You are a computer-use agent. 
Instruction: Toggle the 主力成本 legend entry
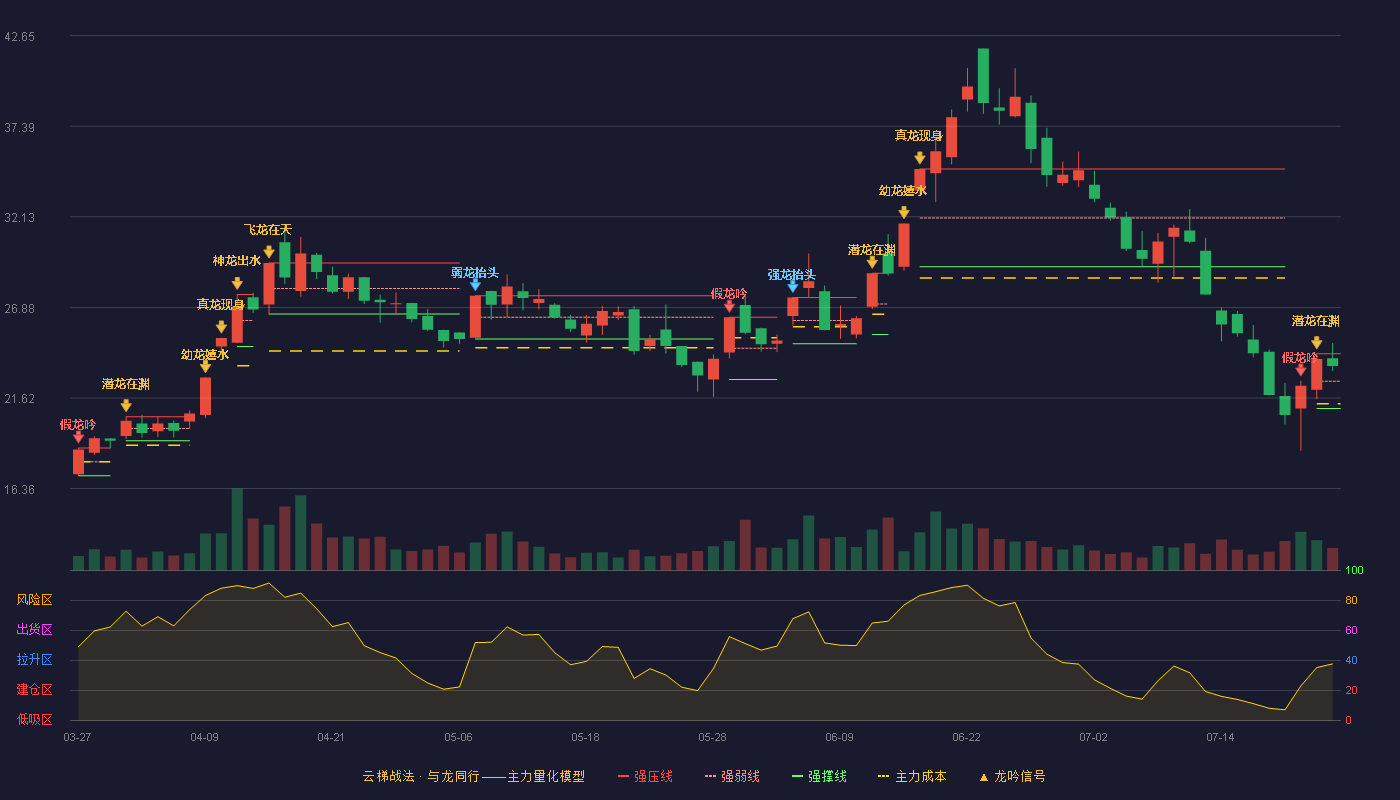click(912, 776)
